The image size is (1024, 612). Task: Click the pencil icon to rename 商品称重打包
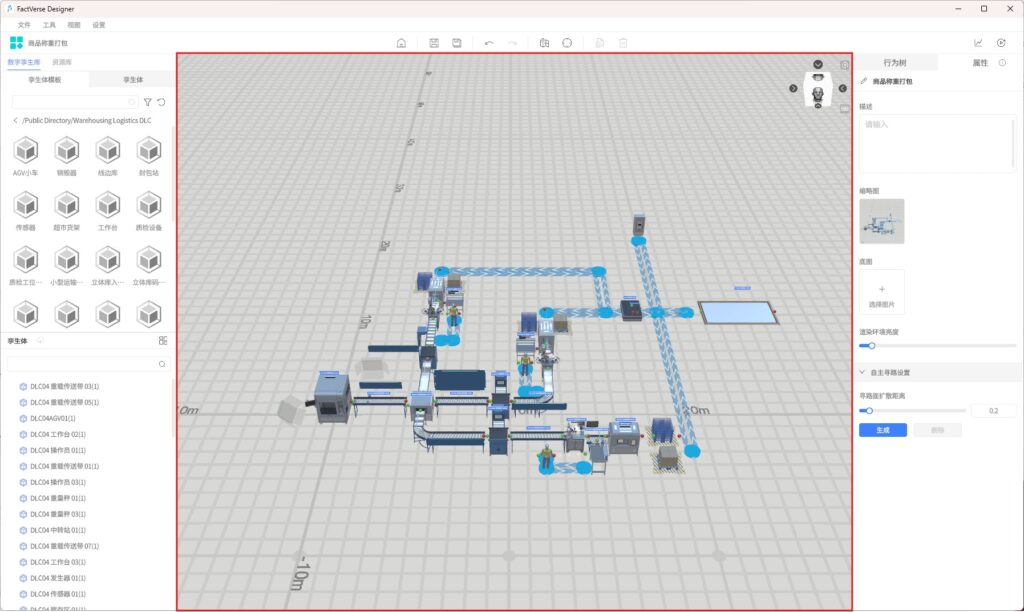(x=864, y=81)
